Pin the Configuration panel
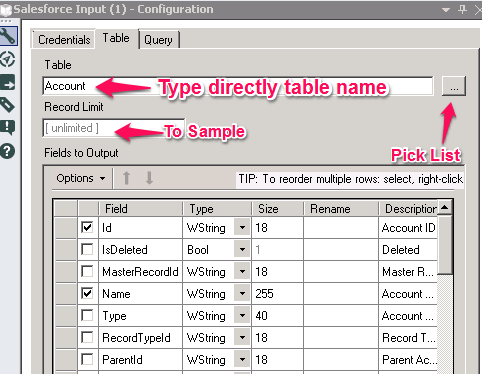This screenshot has width=482, height=374. 462,9
